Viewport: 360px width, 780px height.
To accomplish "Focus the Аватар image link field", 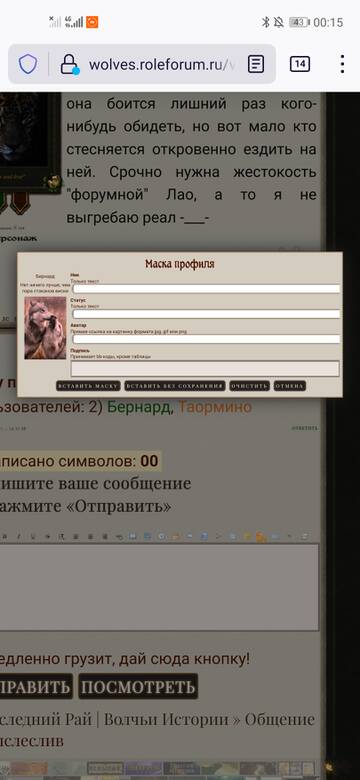I will tap(206, 339).
